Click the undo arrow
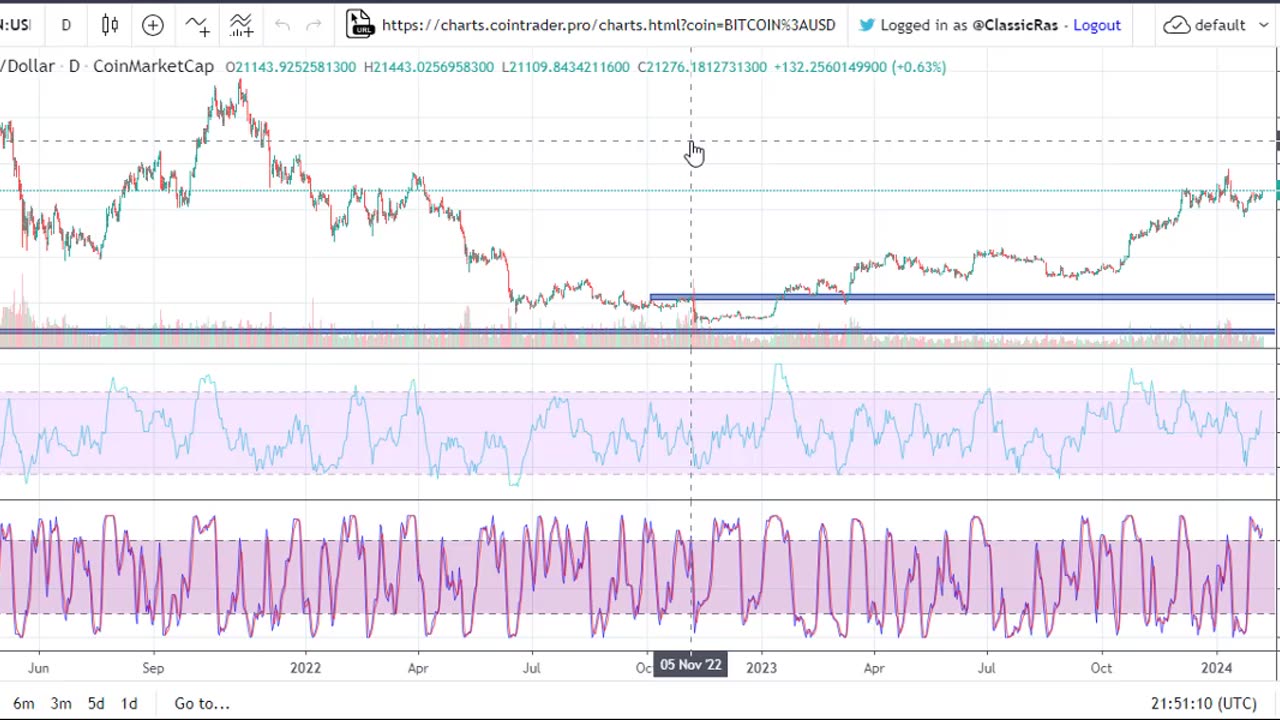This screenshot has width=1280, height=720. point(282,25)
